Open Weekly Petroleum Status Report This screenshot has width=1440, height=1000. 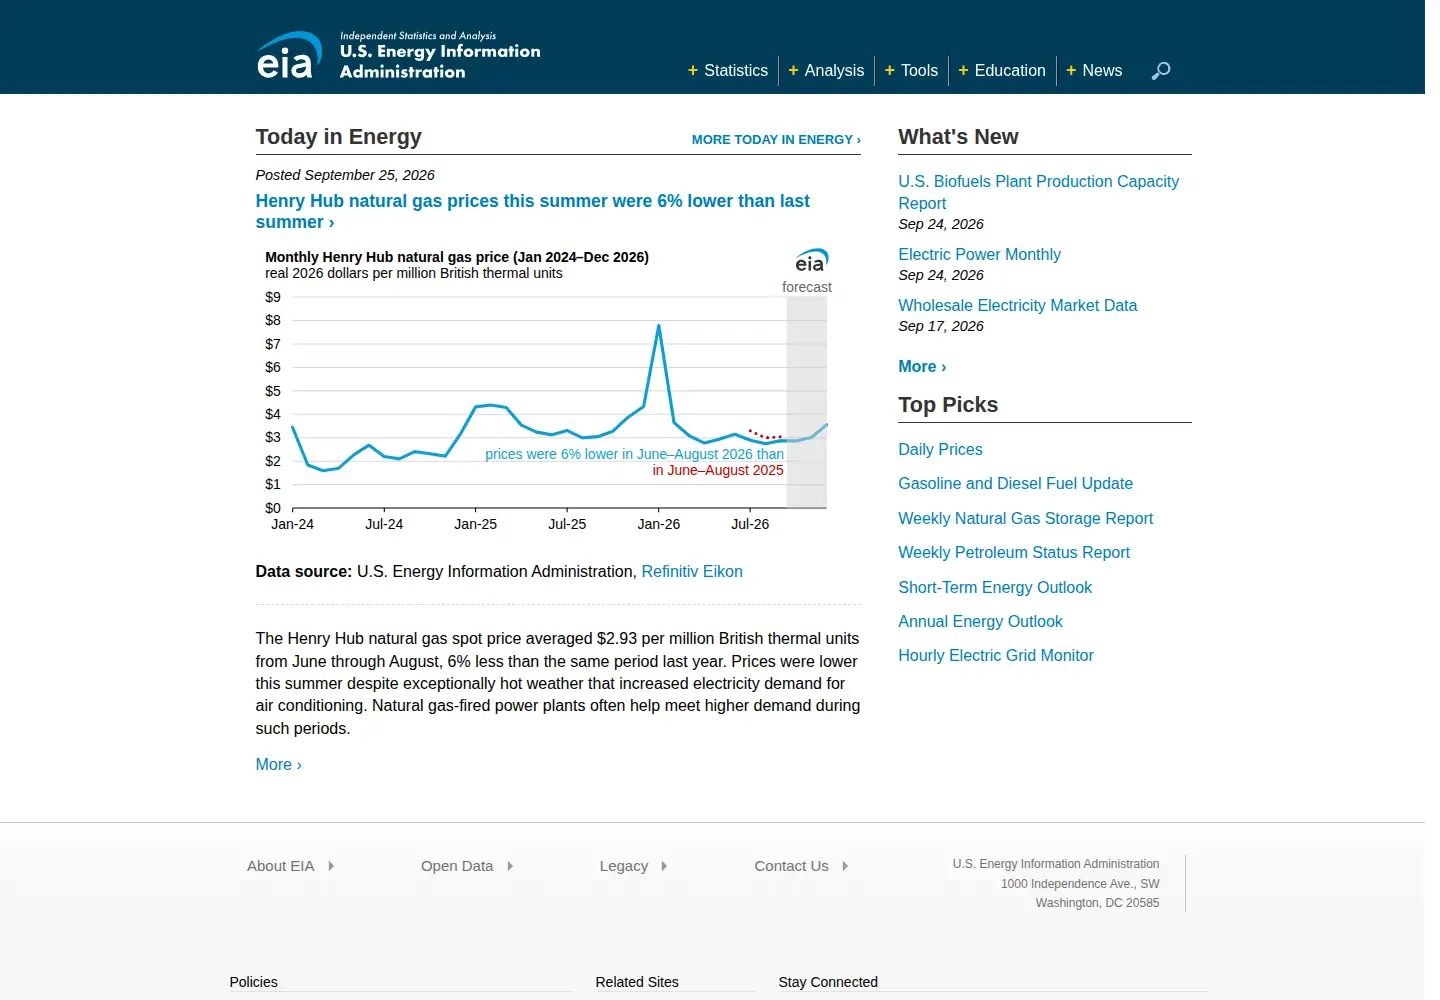click(1014, 553)
